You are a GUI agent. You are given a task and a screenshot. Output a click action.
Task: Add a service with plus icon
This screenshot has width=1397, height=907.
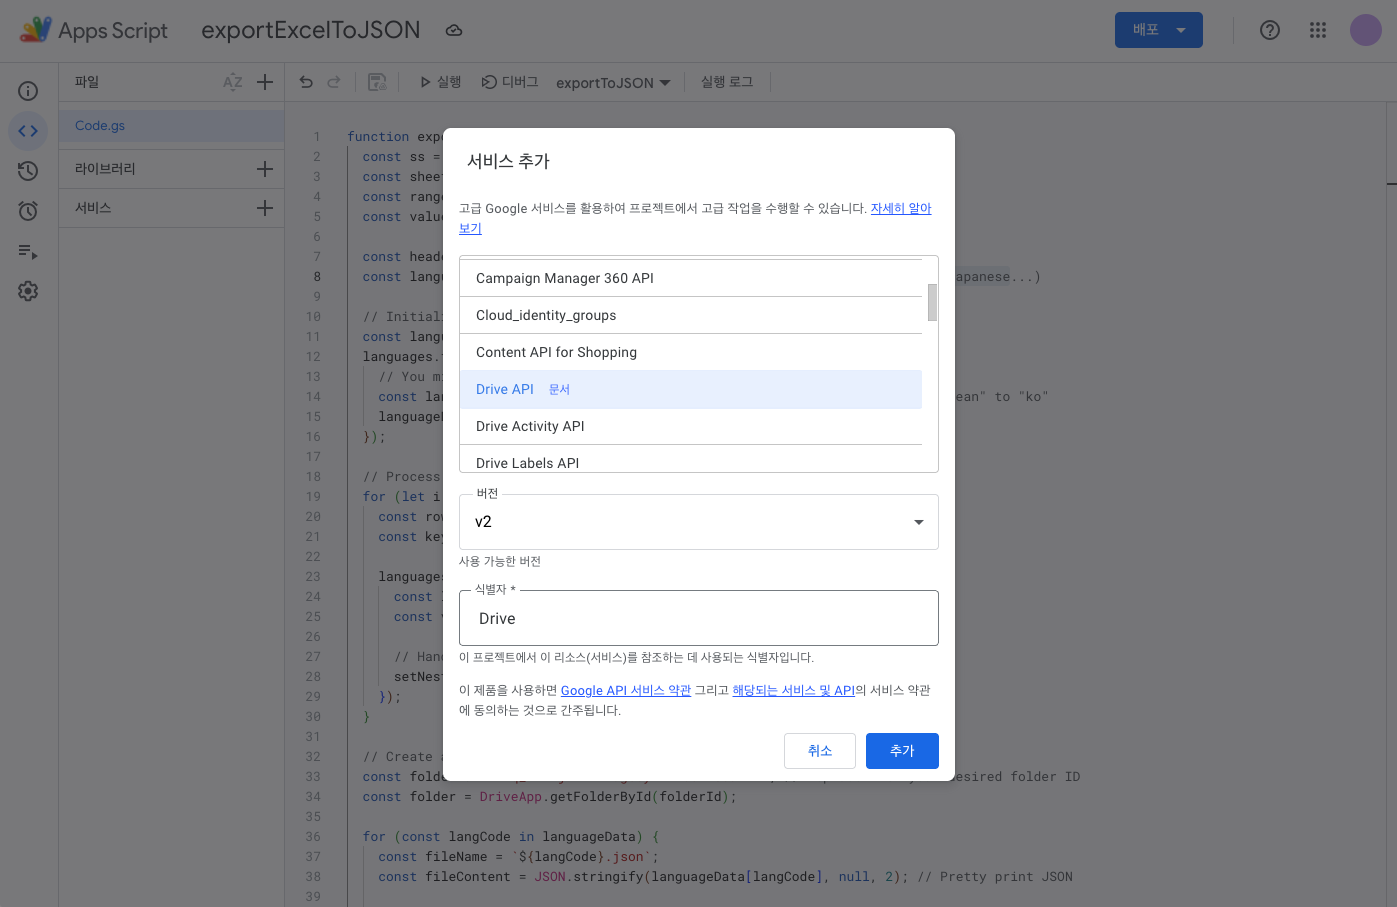(265, 208)
